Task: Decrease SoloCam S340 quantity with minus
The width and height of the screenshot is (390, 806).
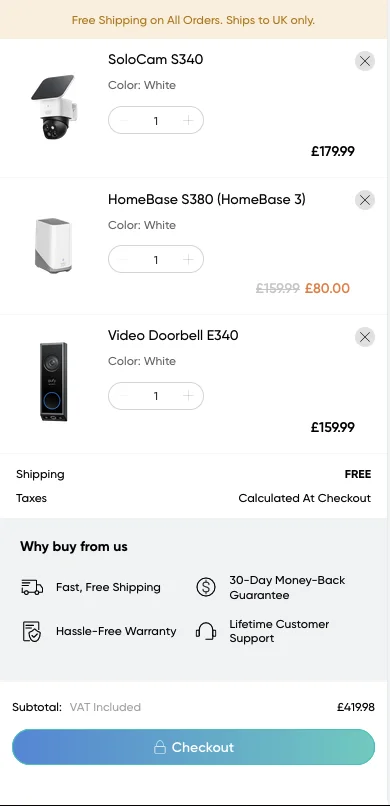Action: [123, 120]
